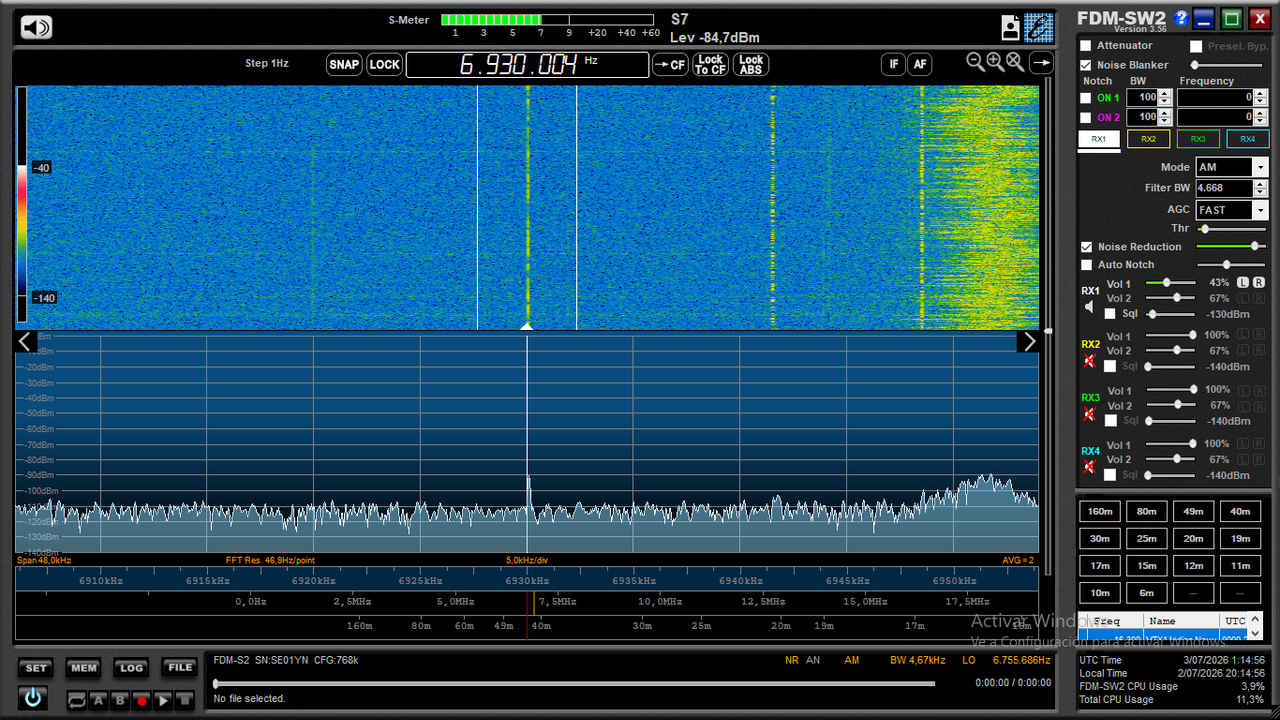Select the RX4 receiver tab

pos(1248,139)
